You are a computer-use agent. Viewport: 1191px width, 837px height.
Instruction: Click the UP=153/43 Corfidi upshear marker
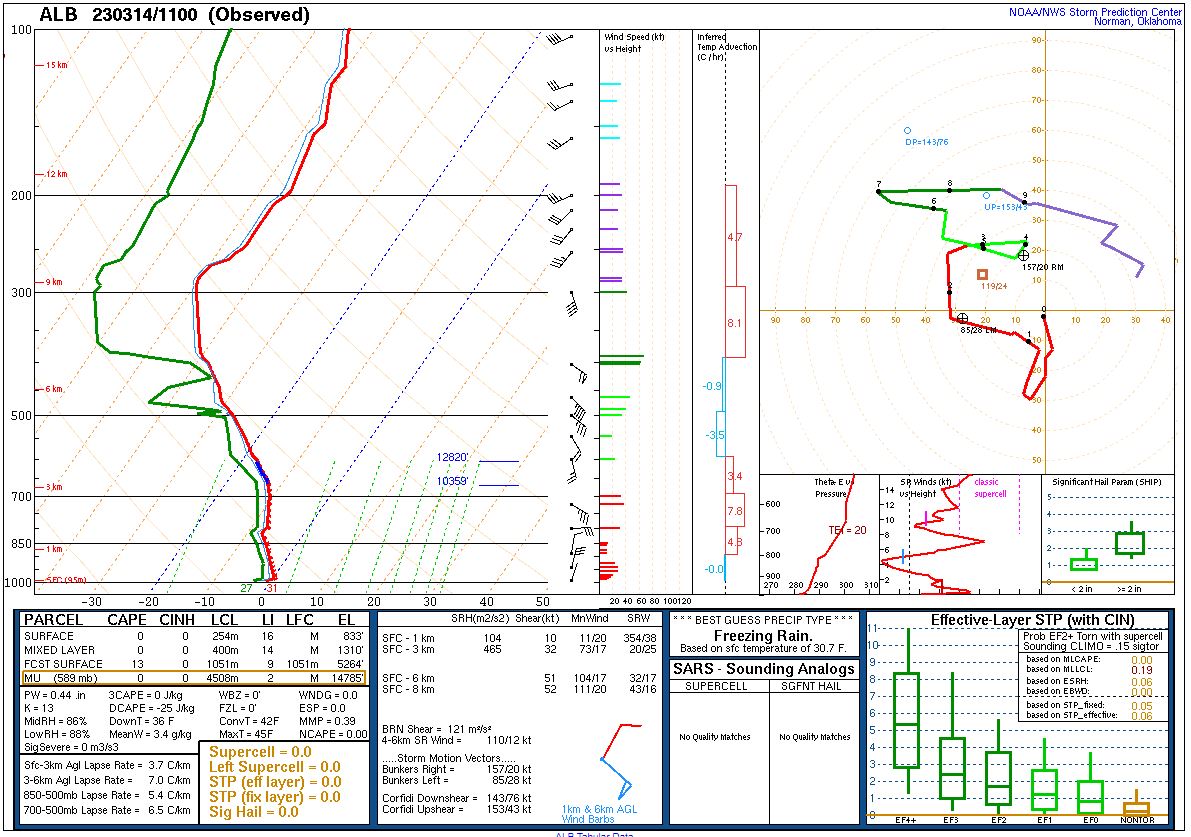(986, 195)
